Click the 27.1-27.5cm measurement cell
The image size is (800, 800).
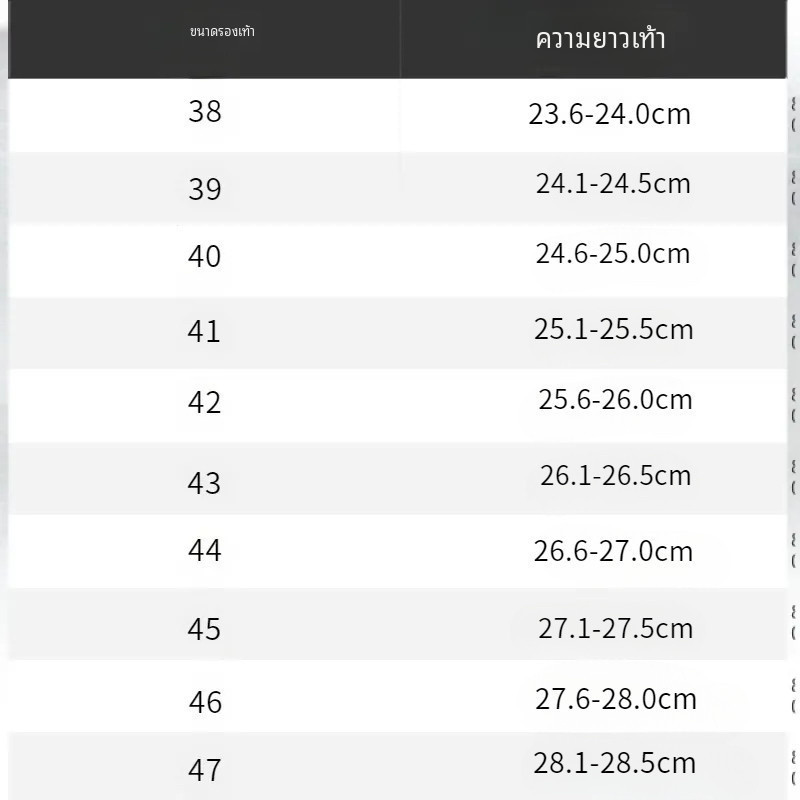615,628
